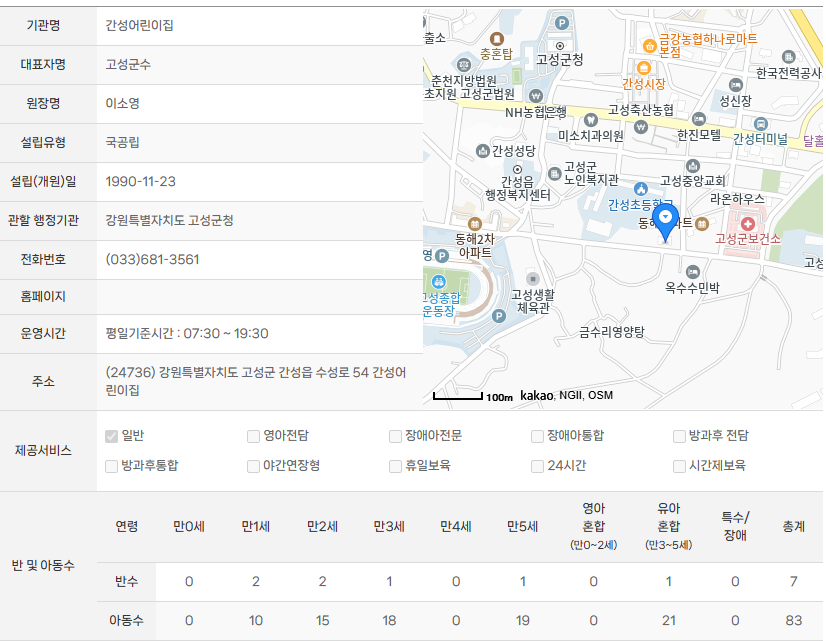Click the 강원특별자치도 고성군청 value
The width and height of the screenshot is (826, 641).
[170, 220]
